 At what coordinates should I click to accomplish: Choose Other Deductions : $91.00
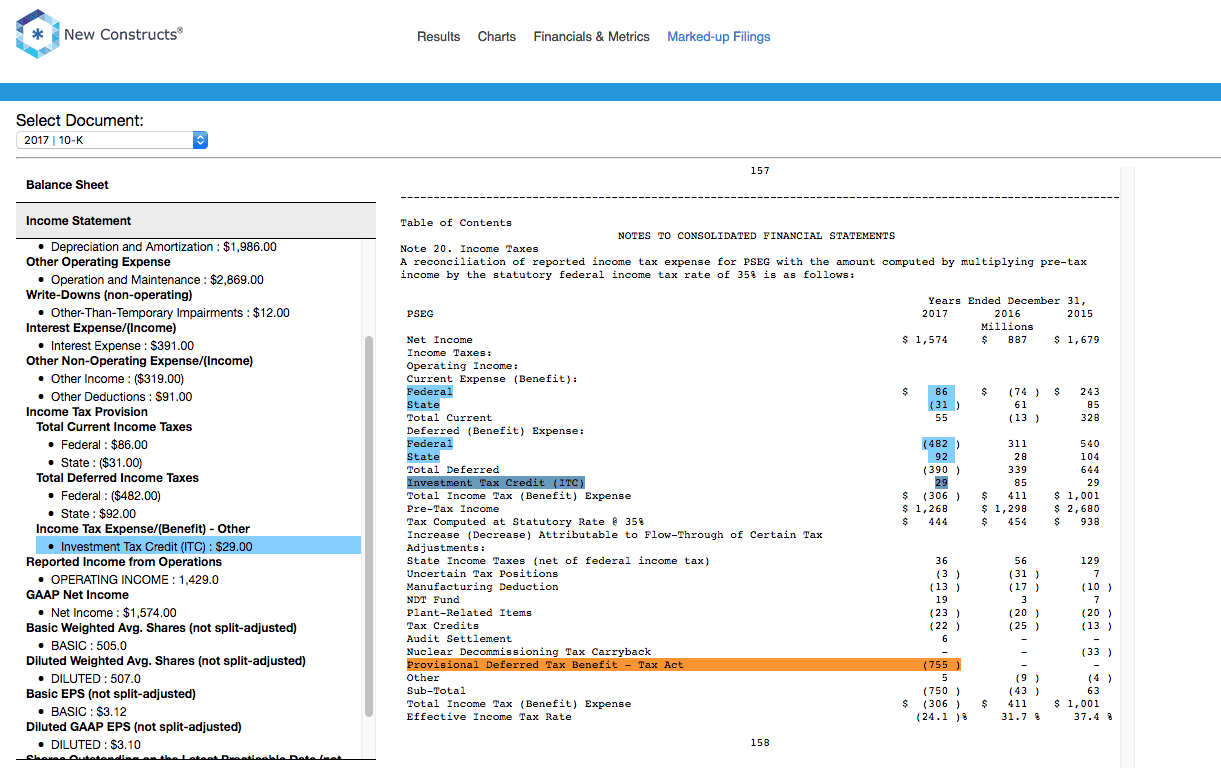pos(122,397)
